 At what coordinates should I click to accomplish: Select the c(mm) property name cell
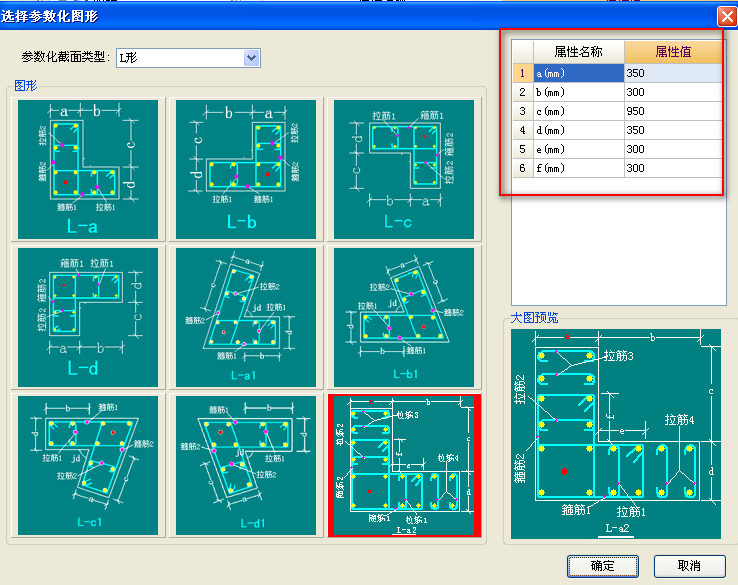tap(578, 111)
